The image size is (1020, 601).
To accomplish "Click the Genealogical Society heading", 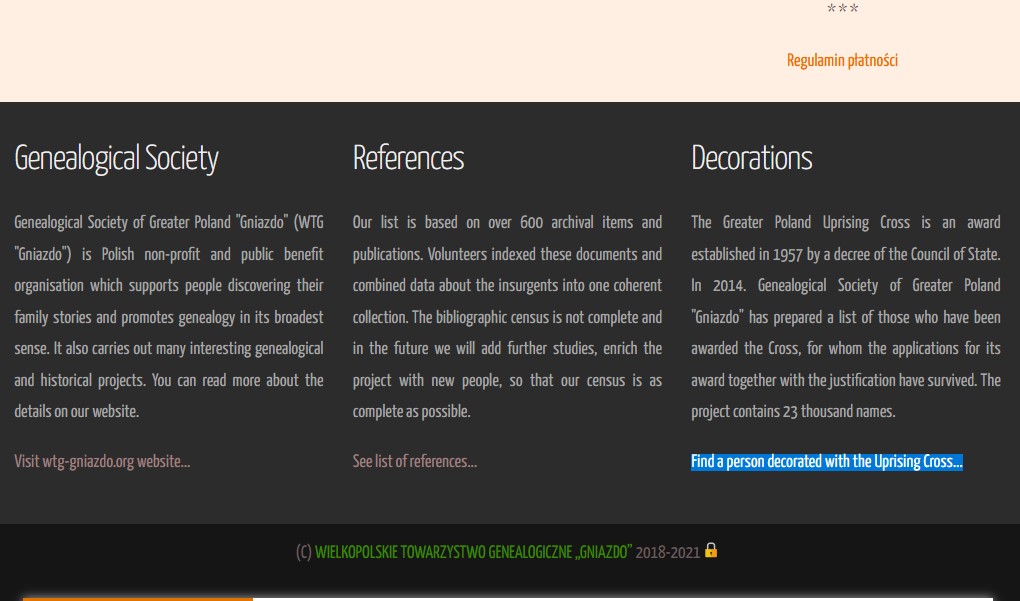I will point(116,159).
